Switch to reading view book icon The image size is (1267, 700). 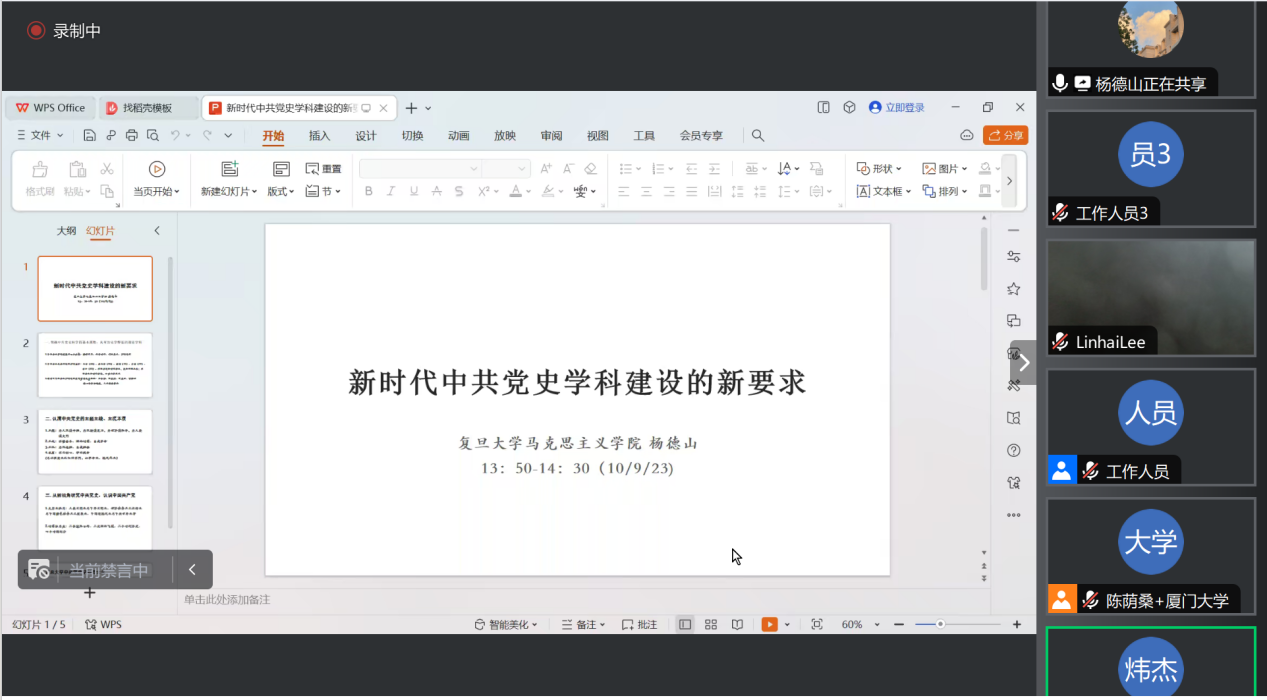point(737,624)
